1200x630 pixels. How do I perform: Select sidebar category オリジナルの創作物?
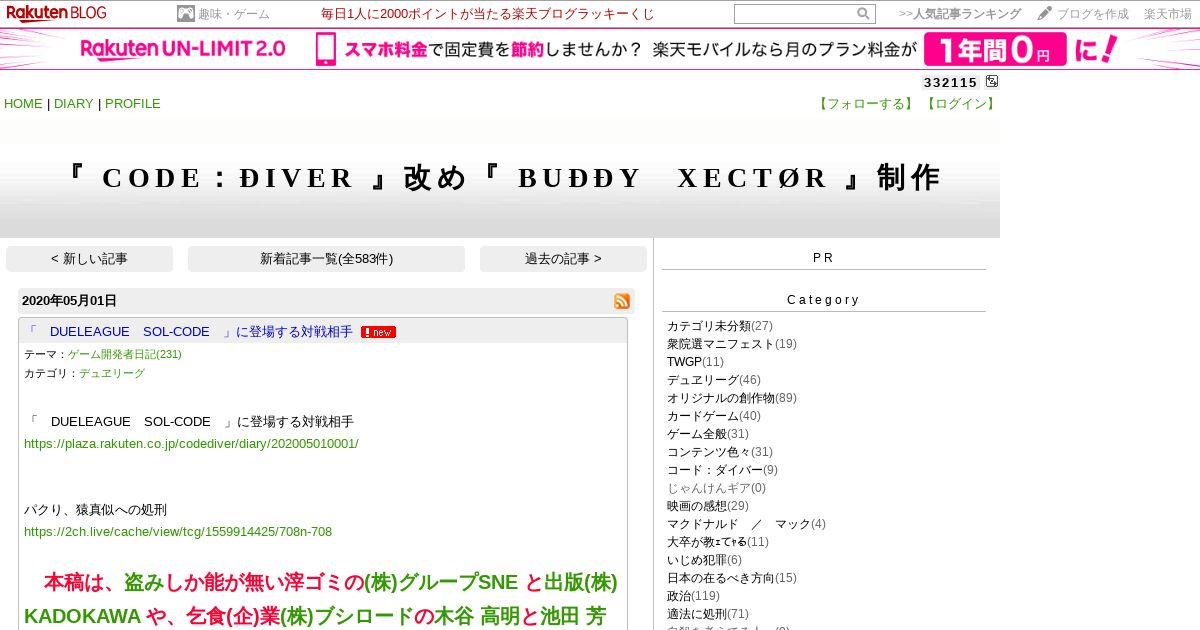(720, 398)
